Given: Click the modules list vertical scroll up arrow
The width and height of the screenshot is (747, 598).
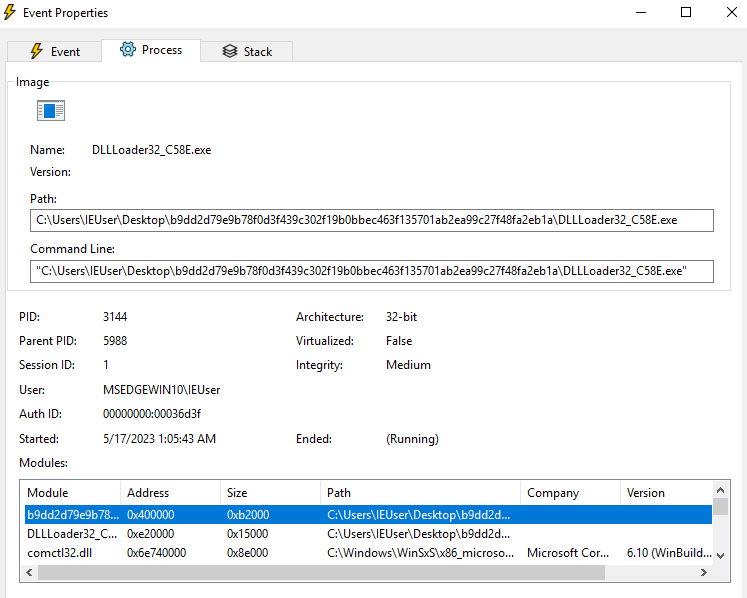Looking at the screenshot, I should click(x=720, y=491).
